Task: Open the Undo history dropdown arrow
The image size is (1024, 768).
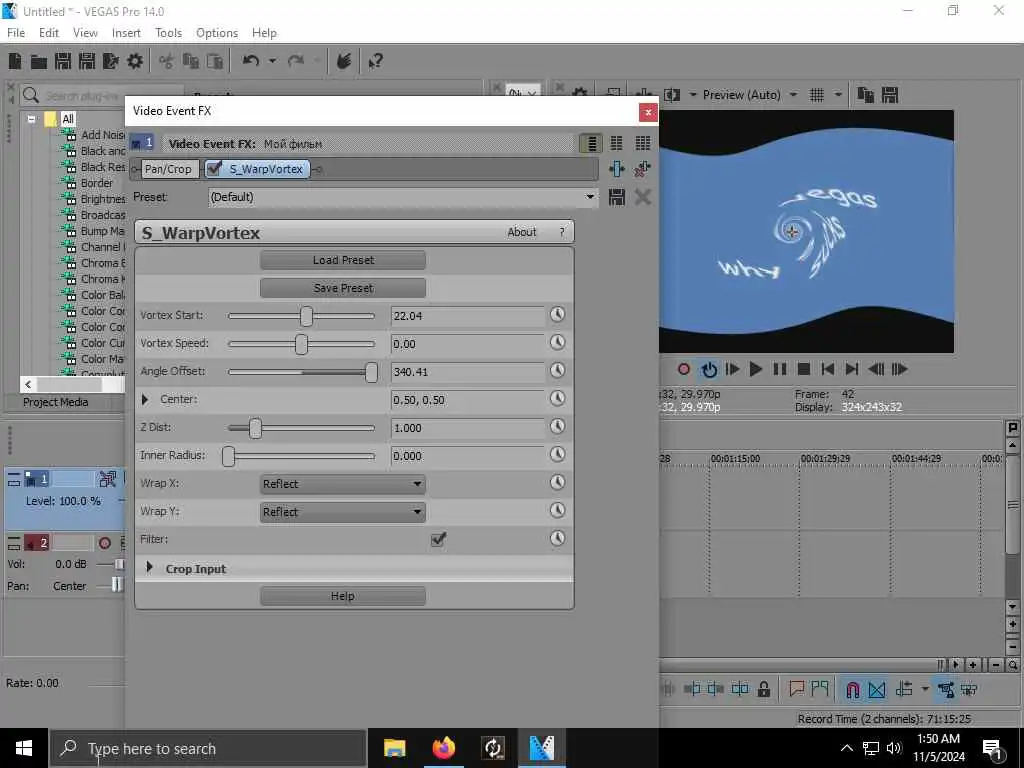Action: tap(272, 61)
